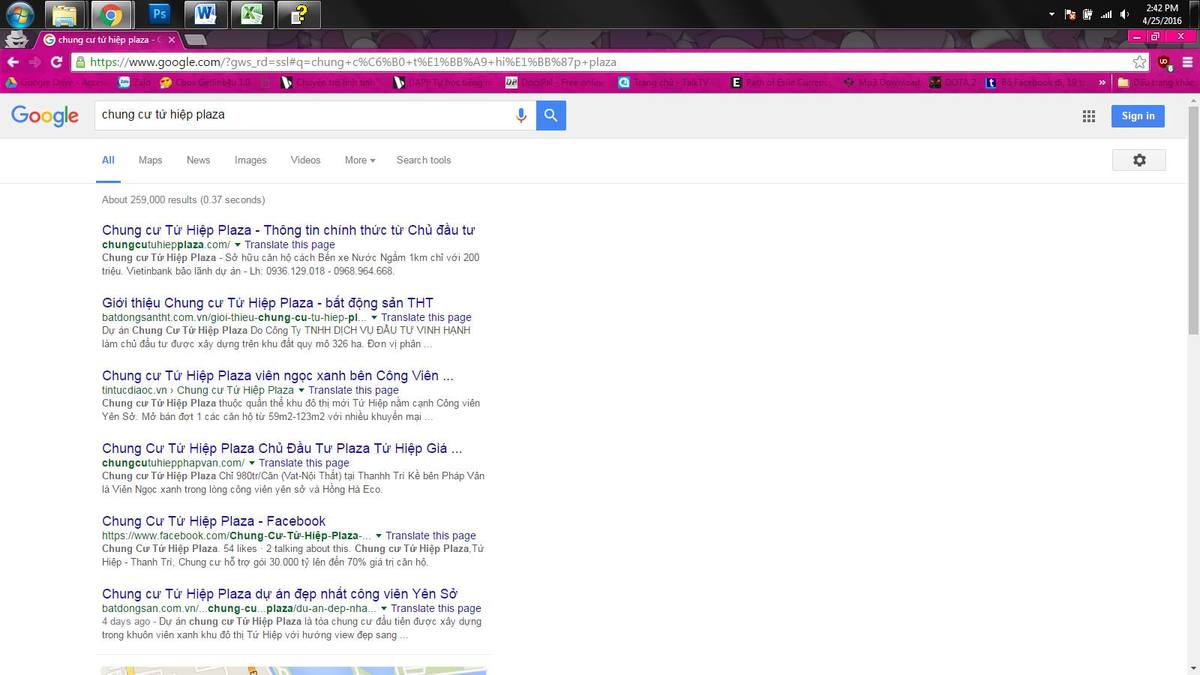Switch to Chrome in the taskbar

111,14
